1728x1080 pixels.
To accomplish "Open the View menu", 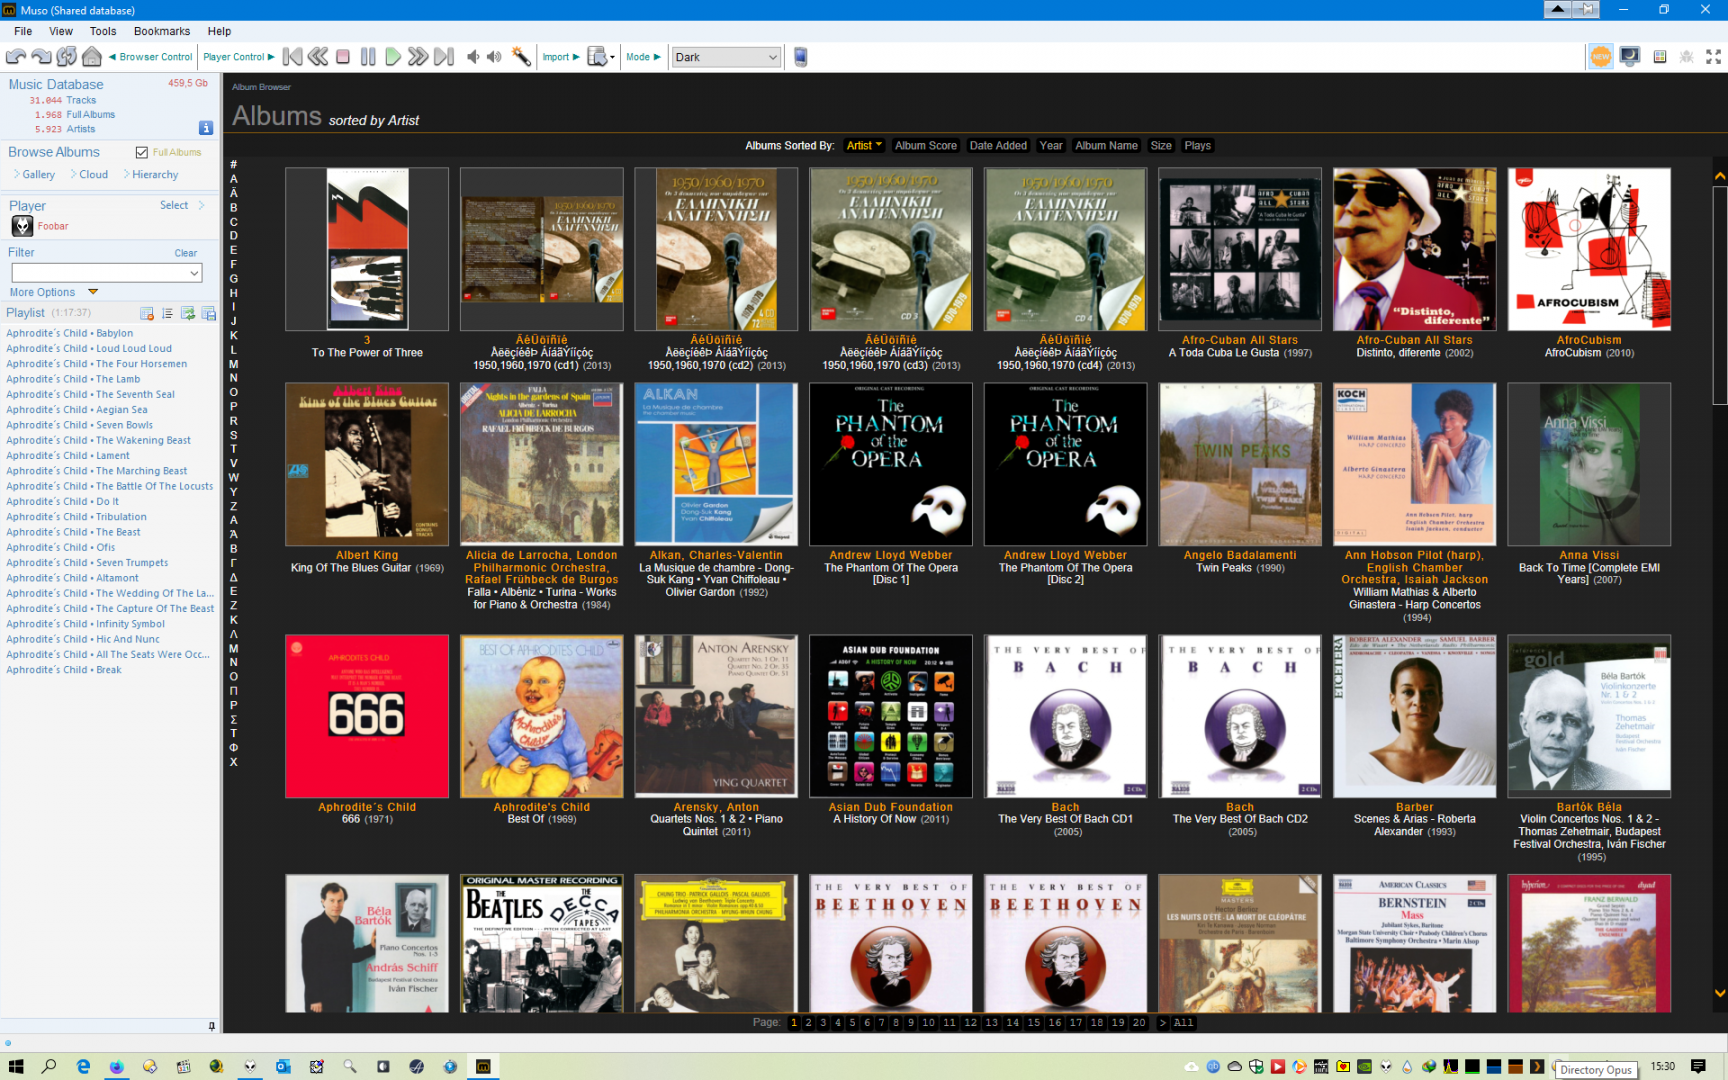I will [61, 31].
